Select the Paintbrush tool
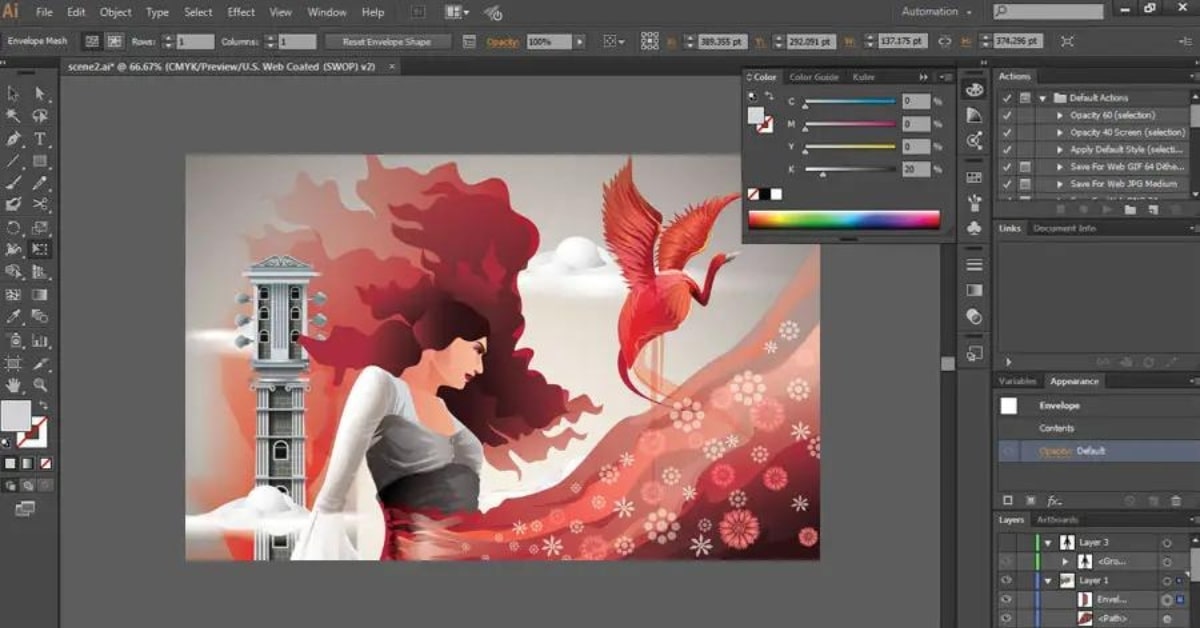The height and width of the screenshot is (628, 1200). coord(14,183)
